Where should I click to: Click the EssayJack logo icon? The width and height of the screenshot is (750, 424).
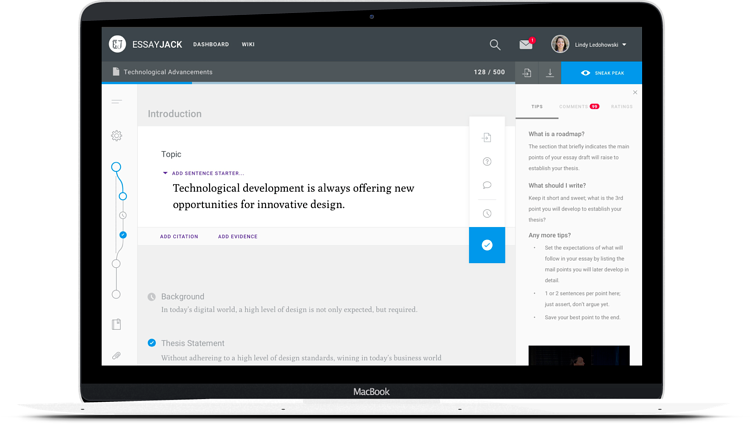117,44
